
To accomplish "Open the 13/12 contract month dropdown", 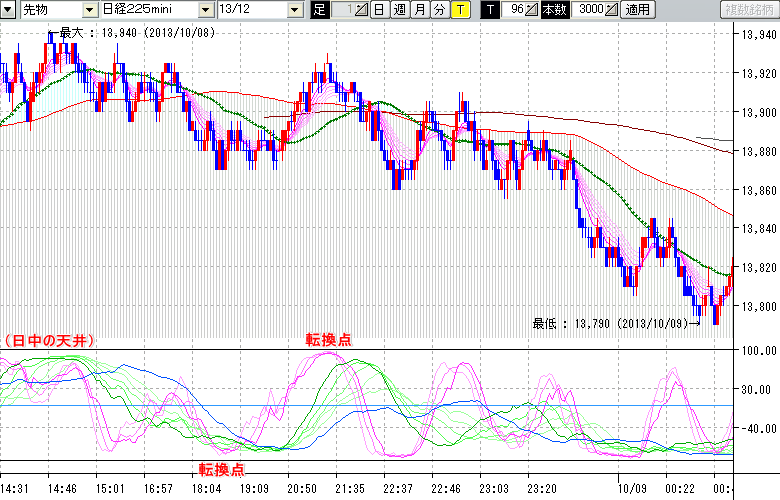I will (294, 10).
